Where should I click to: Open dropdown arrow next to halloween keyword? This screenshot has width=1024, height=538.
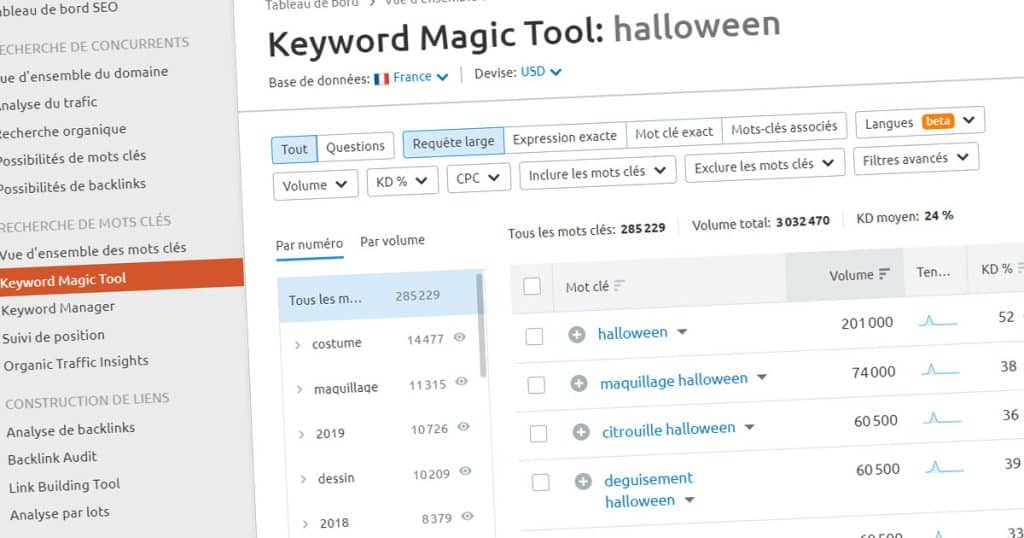tap(682, 332)
